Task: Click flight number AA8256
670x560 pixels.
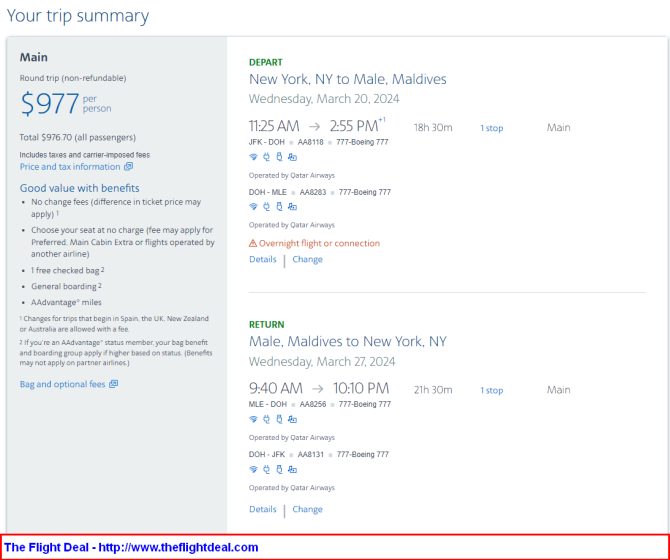Action: [313, 404]
